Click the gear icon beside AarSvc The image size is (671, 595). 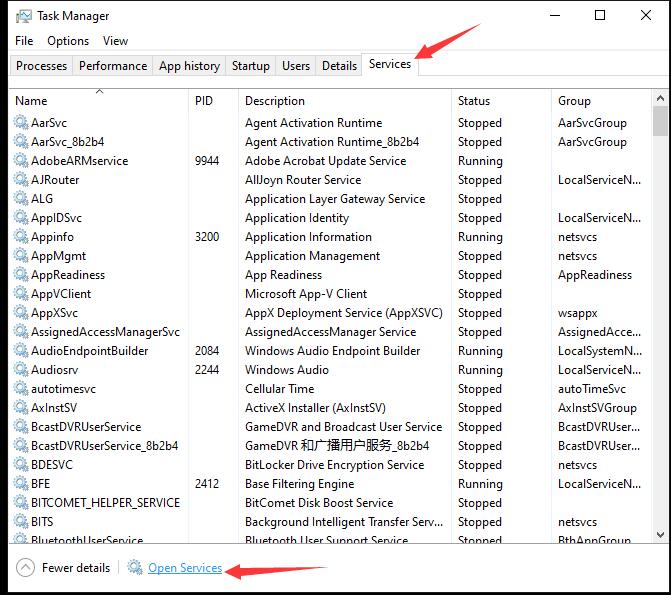tap(21, 122)
